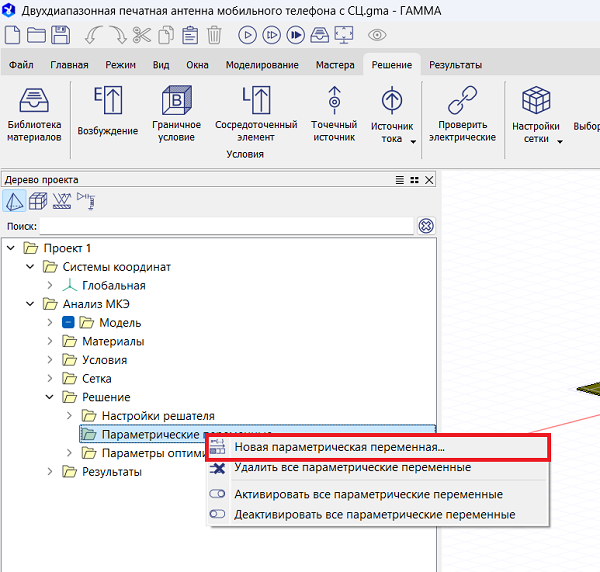Toggle the Модель checkbox in the project tree
Viewport: 600px width, 572px height.
[69, 323]
